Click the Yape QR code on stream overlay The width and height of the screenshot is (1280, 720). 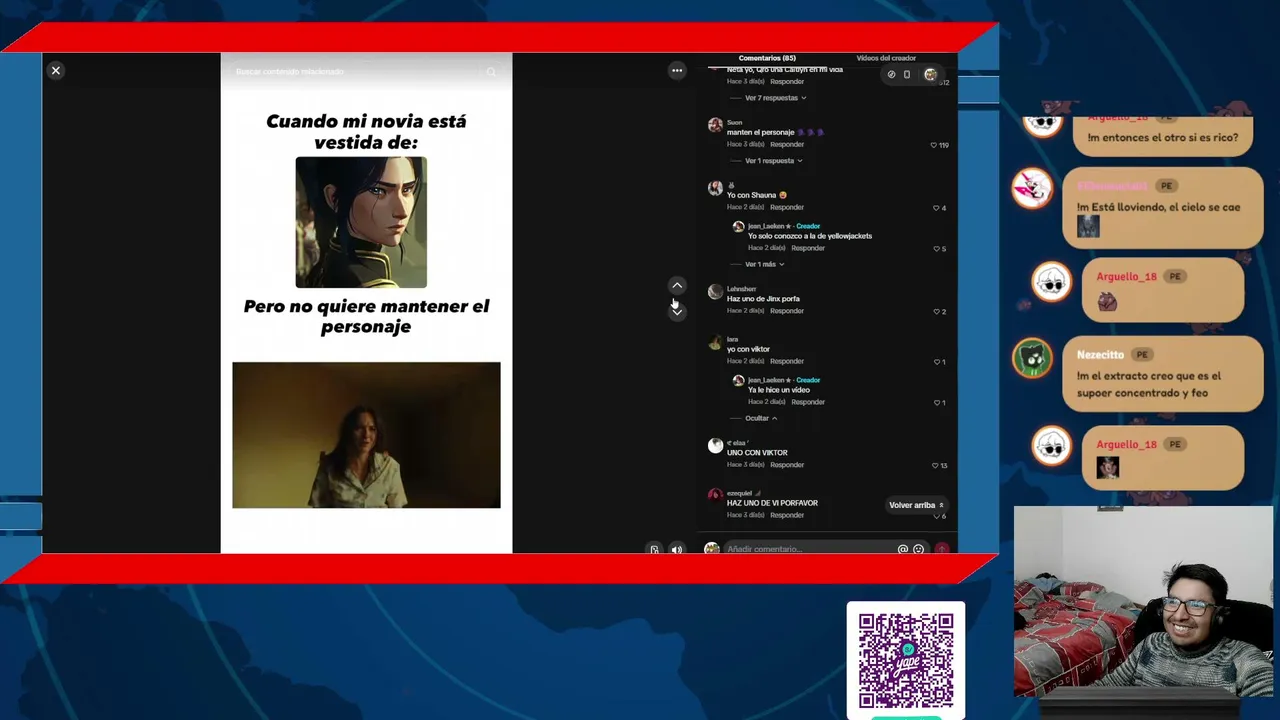(906, 661)
